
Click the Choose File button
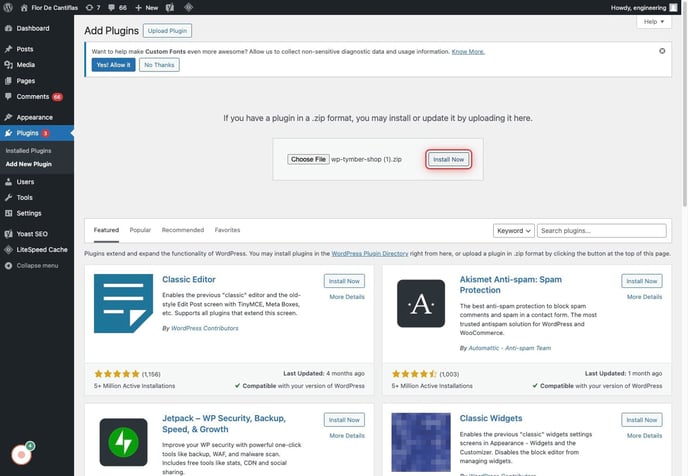coord(308,159)
